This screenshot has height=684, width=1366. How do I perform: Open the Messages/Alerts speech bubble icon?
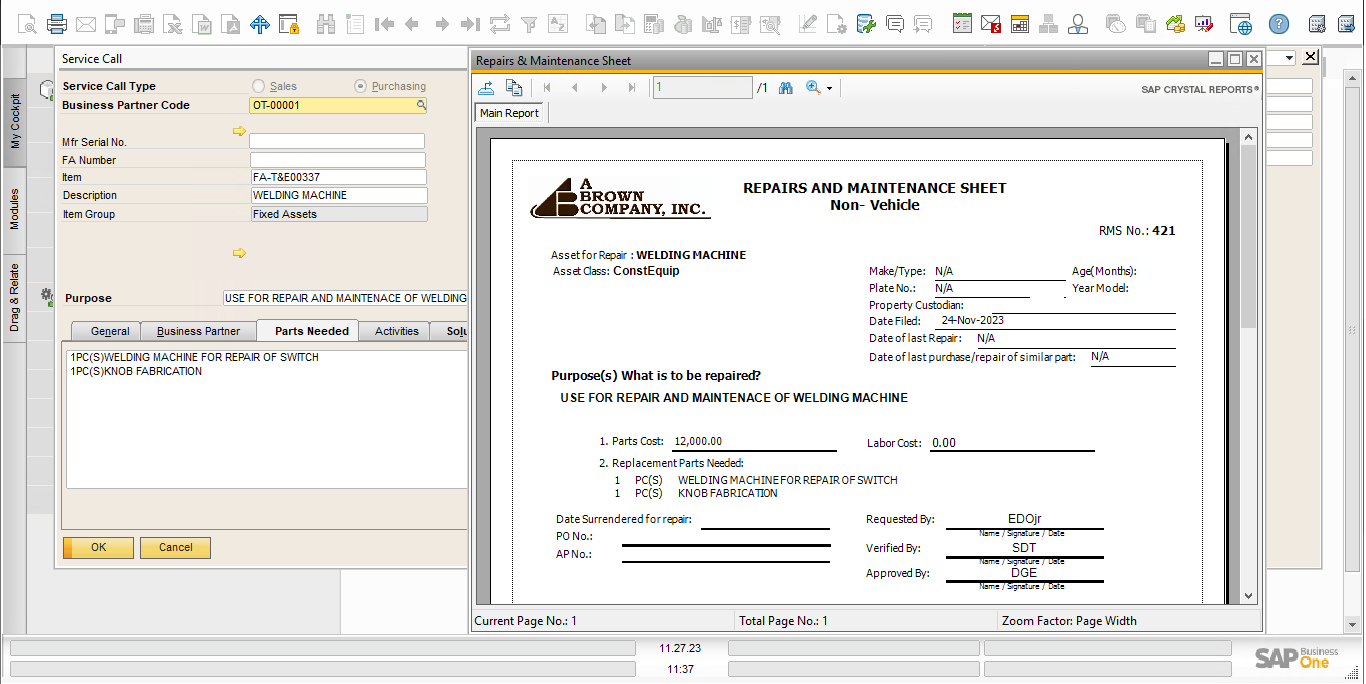(x=895, y=24)
